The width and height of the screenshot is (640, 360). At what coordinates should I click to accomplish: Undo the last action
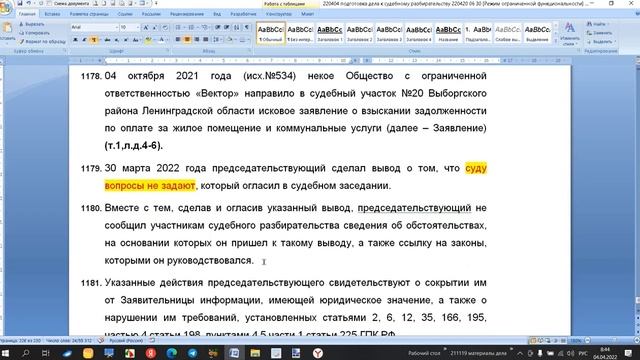(29, 3)
